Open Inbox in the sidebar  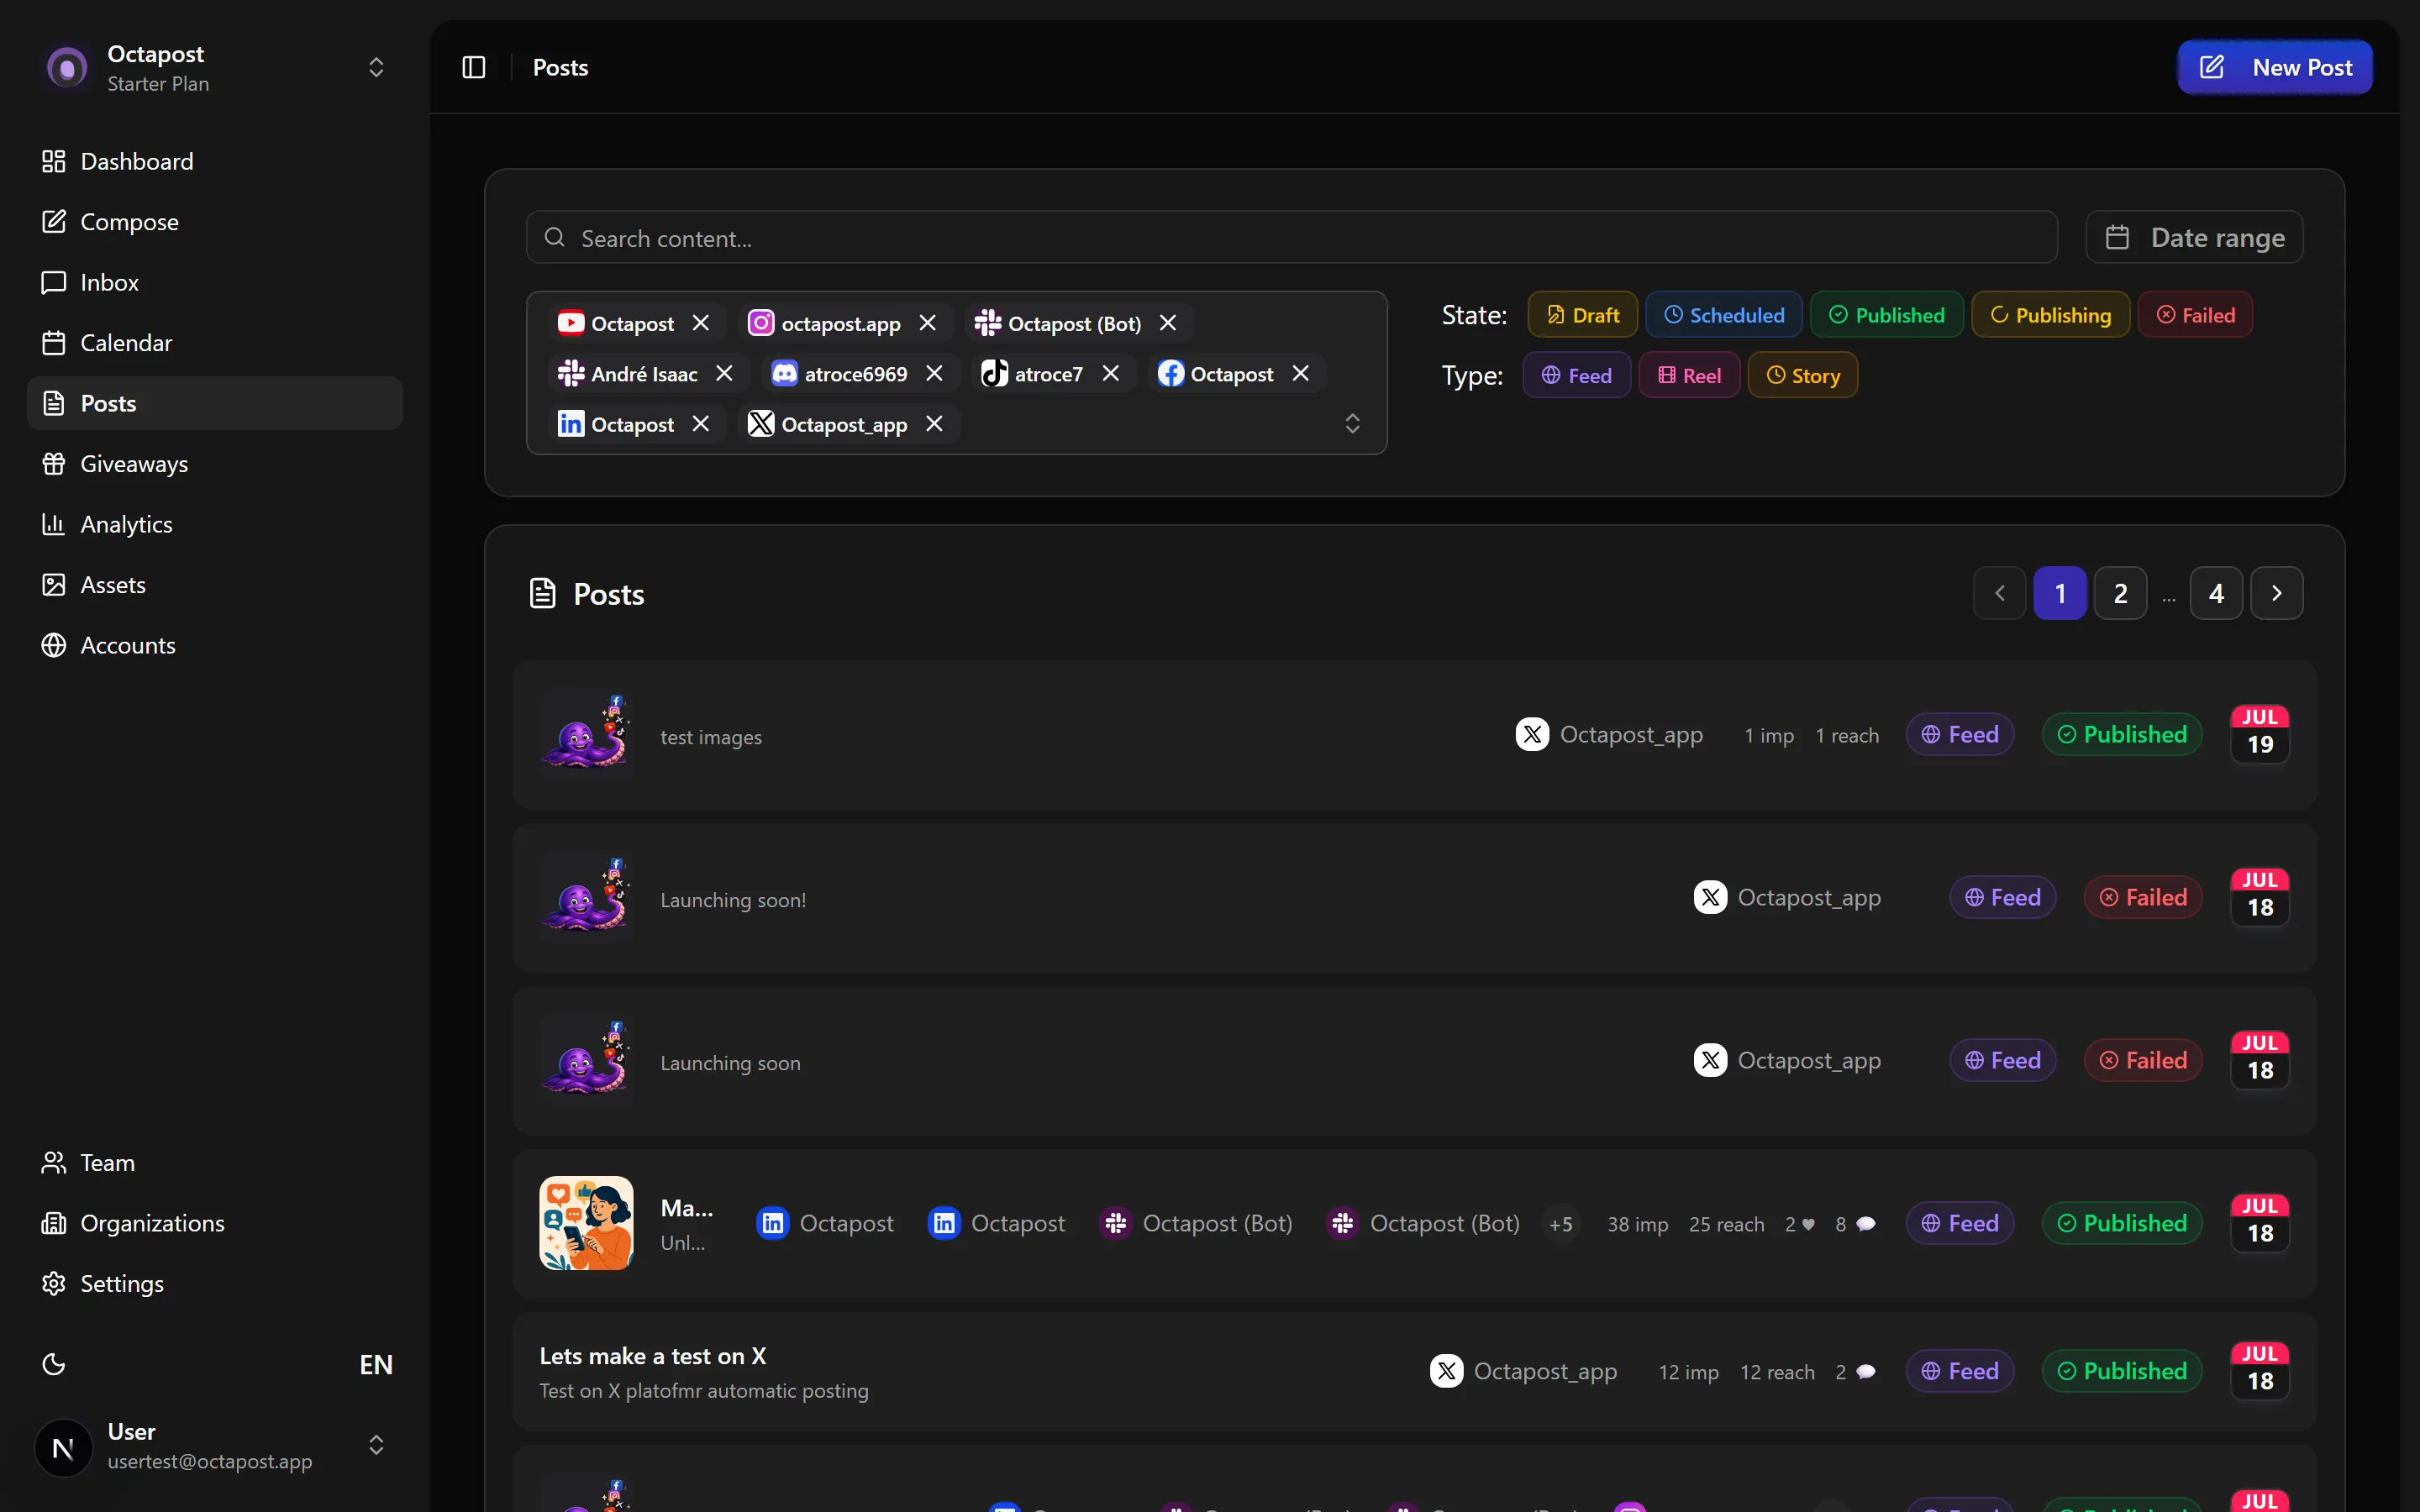tap(215, 282)
